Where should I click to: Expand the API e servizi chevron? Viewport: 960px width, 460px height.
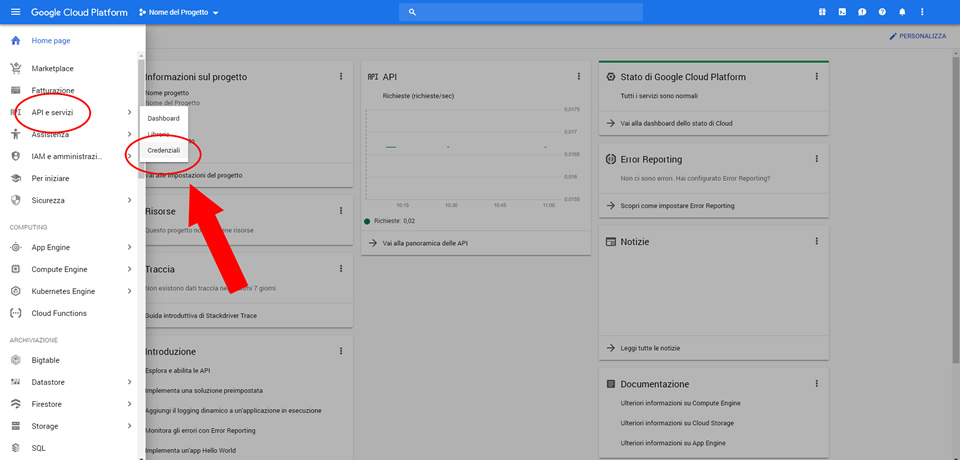click(x=129, y=113)
